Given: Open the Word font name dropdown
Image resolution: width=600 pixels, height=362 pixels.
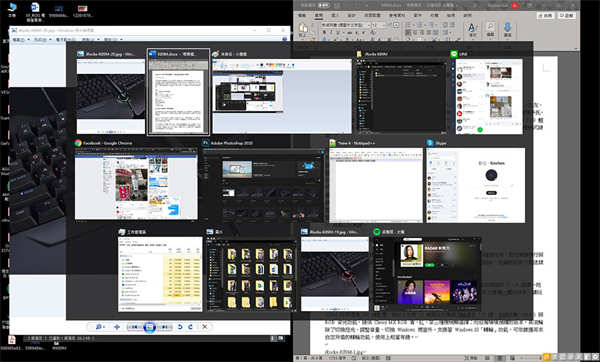Looking at the screenshot, I should point(346,25).
